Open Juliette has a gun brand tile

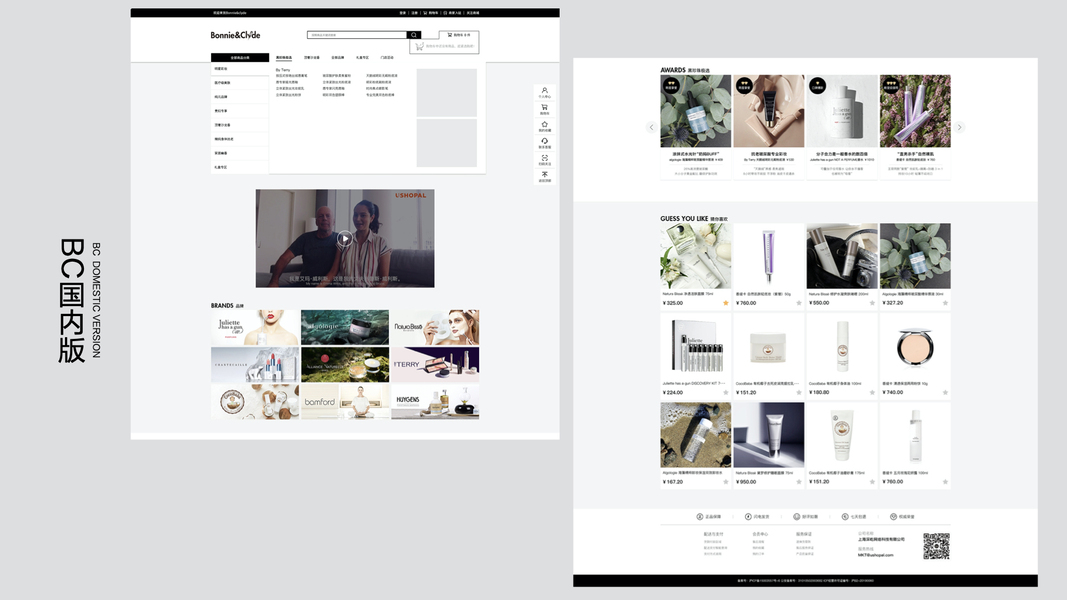[255, 327]
